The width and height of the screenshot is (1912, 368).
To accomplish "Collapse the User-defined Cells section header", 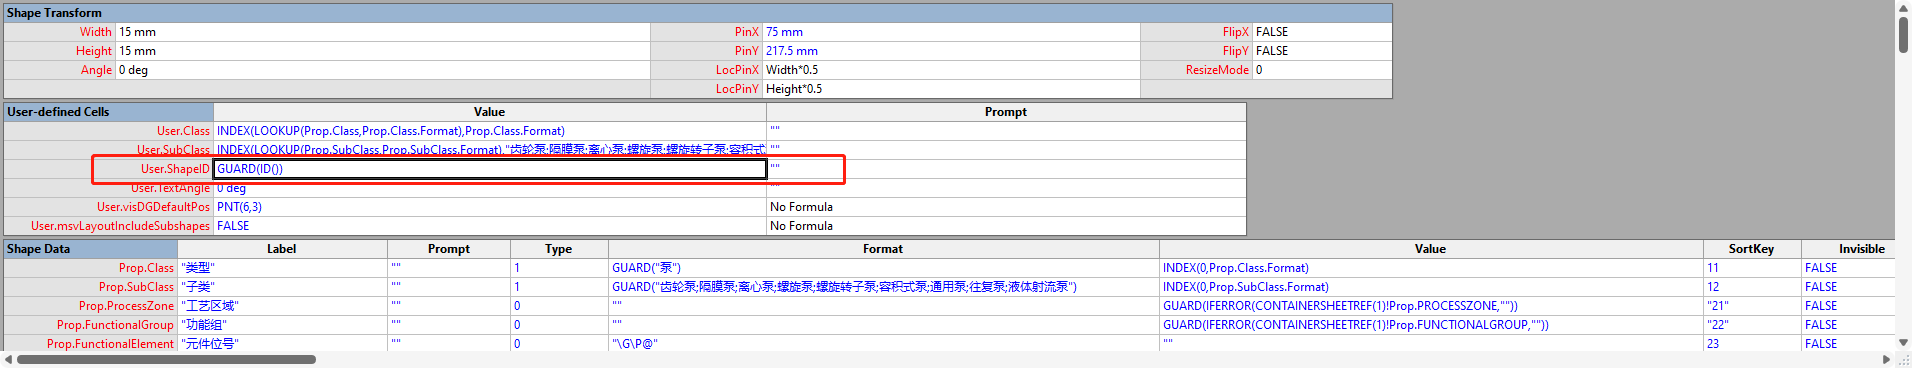I will [109, 112].
